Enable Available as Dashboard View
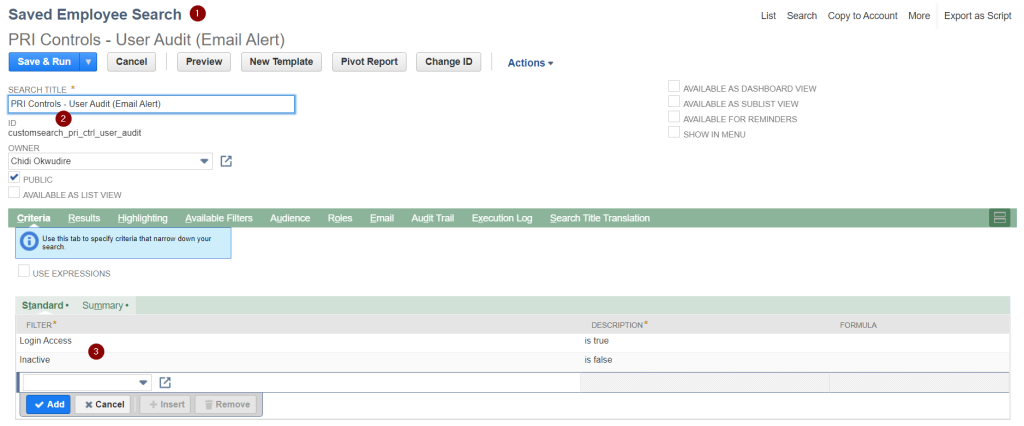 click(673, 87)
